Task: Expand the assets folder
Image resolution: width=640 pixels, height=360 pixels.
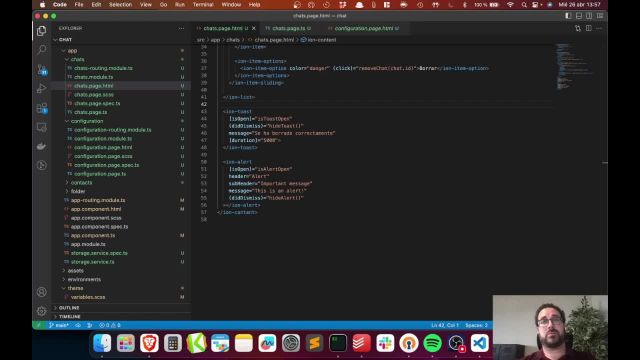Action: pos(76,271)
